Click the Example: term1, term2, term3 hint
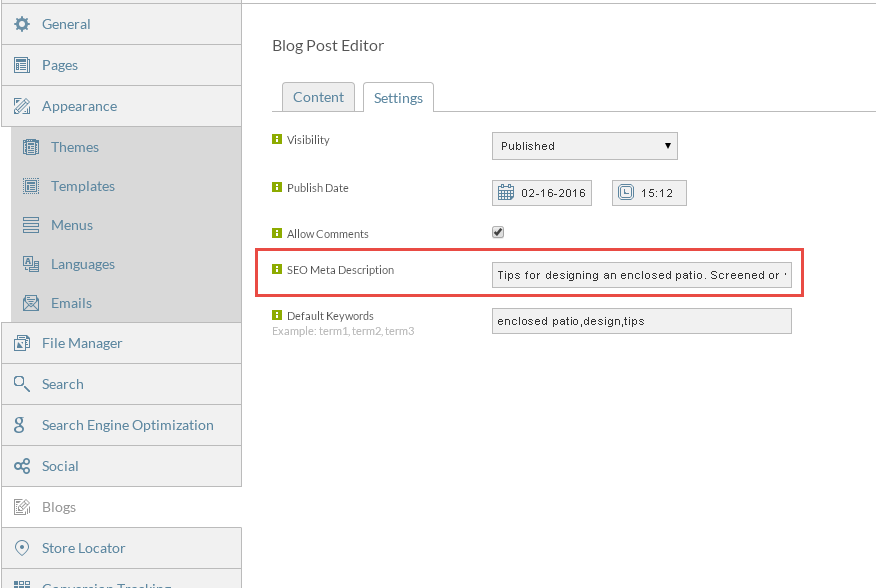 pyautogui.click(x=343, y=331)
